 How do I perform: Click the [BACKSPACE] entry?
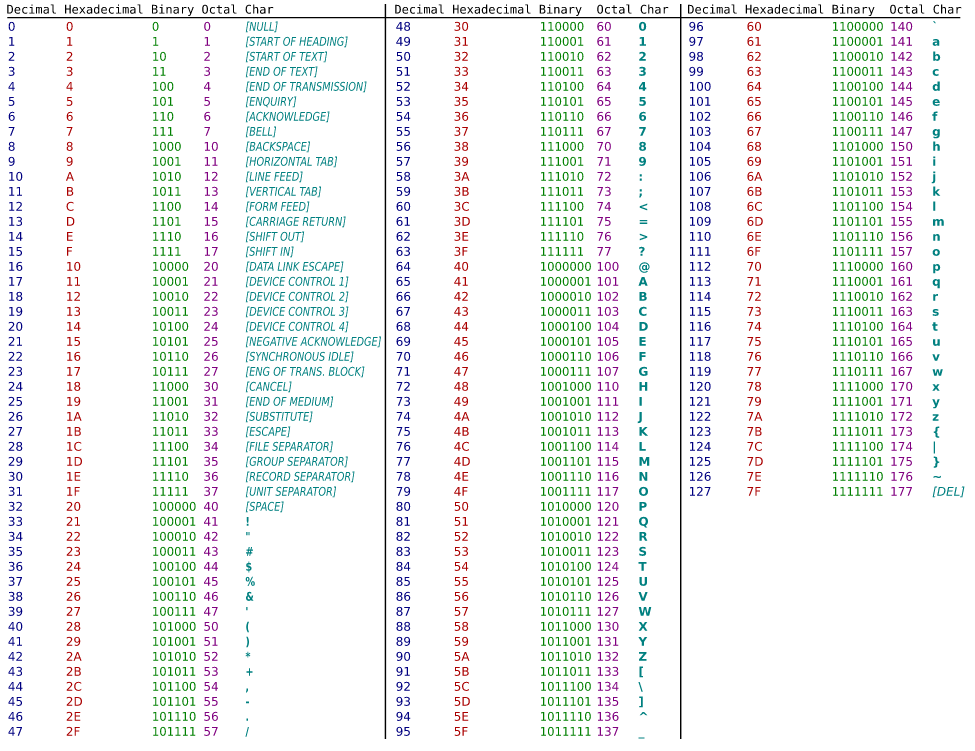pos(277,147)
